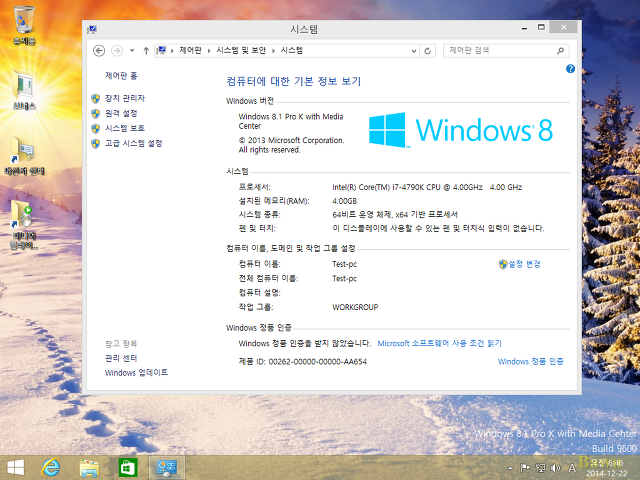Open 장치 관리자 link
This screenshot has width=640, height=480.
(125, 98)
